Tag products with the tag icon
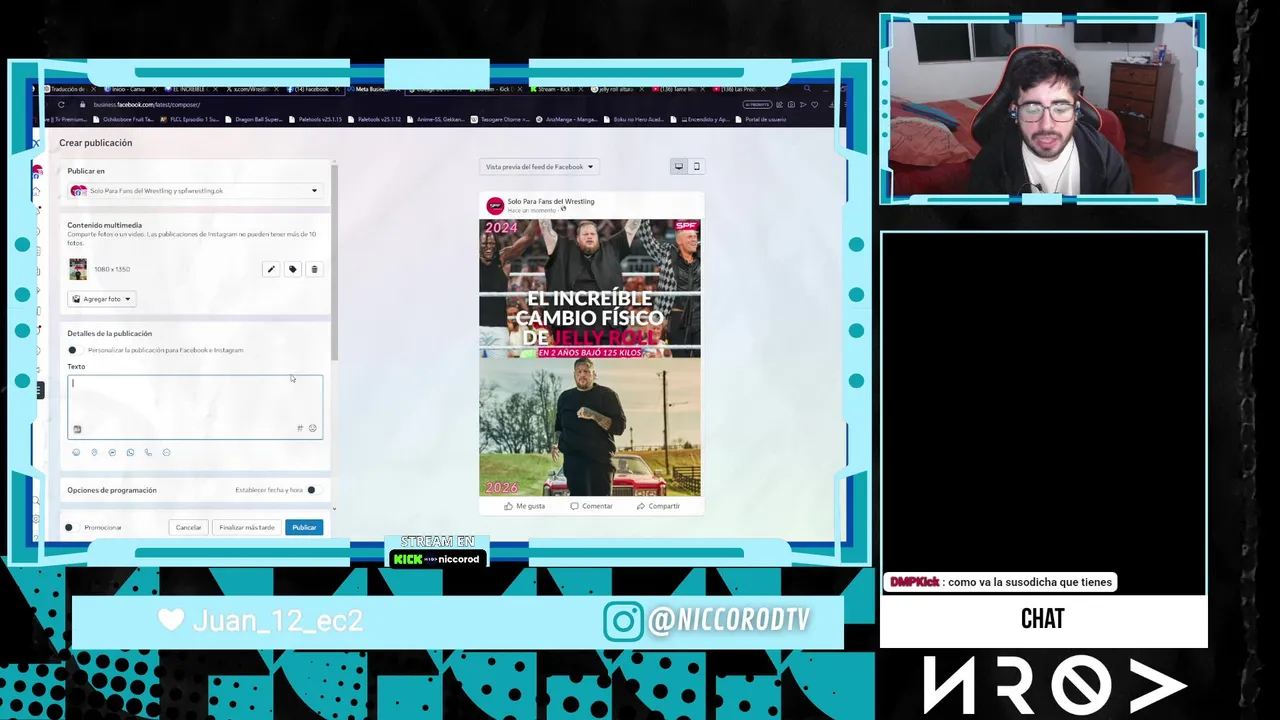 point(293,269)
